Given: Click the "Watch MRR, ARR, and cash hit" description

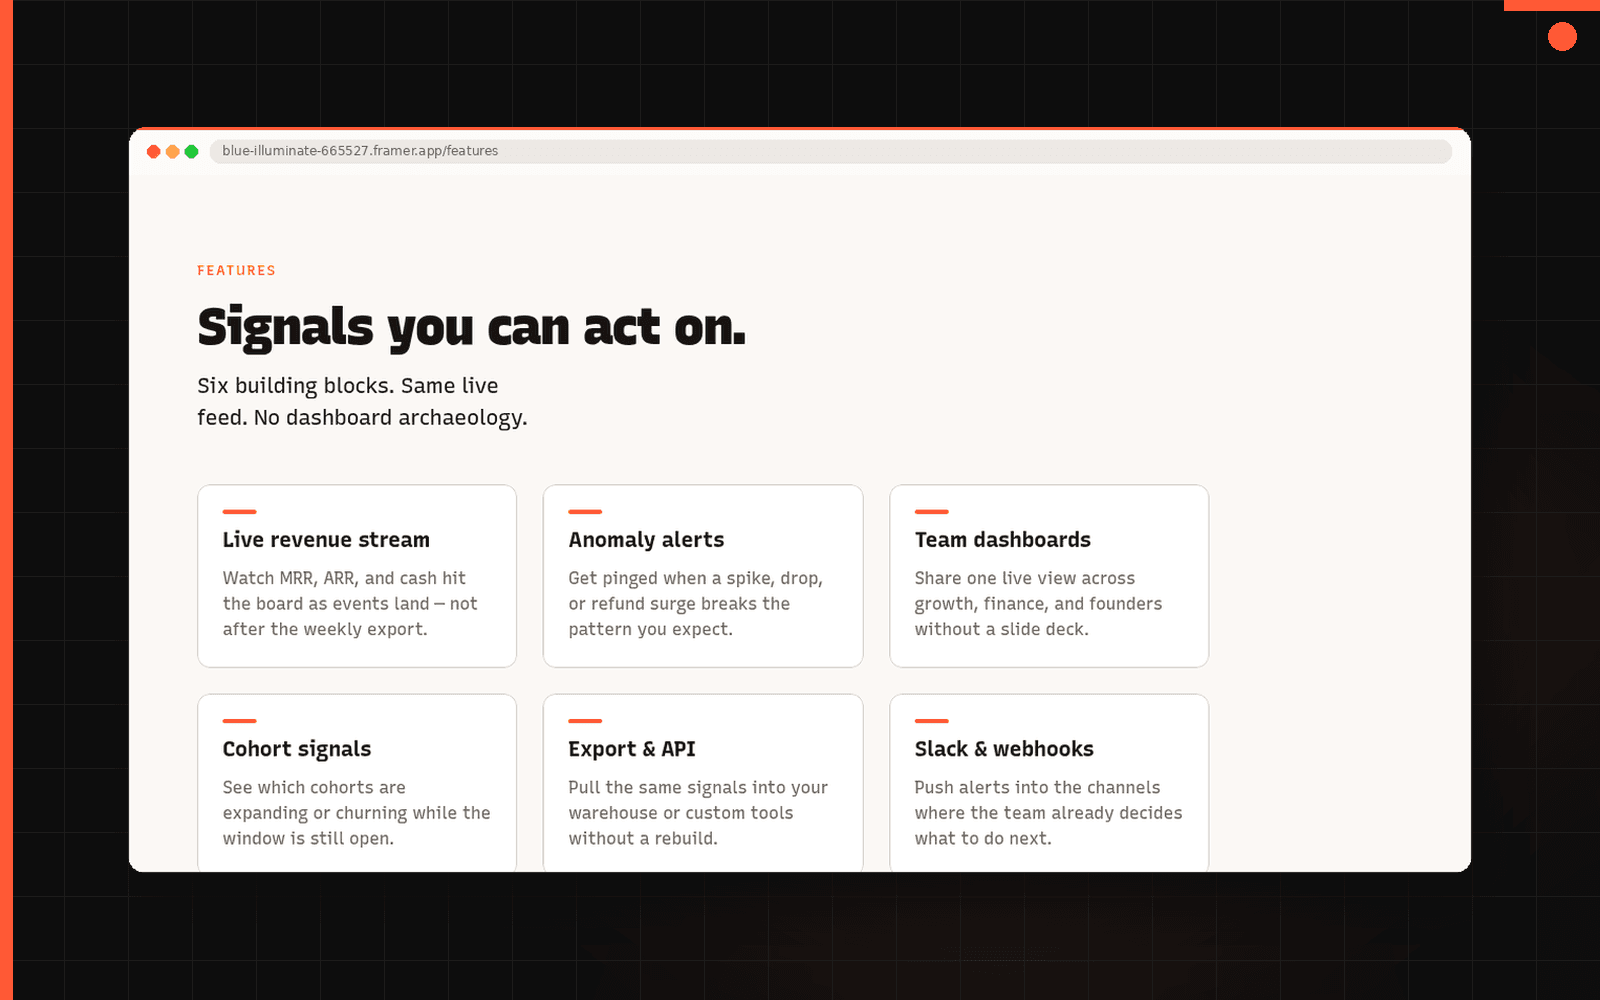Looking at the screenshot, I should pos(350,603).
